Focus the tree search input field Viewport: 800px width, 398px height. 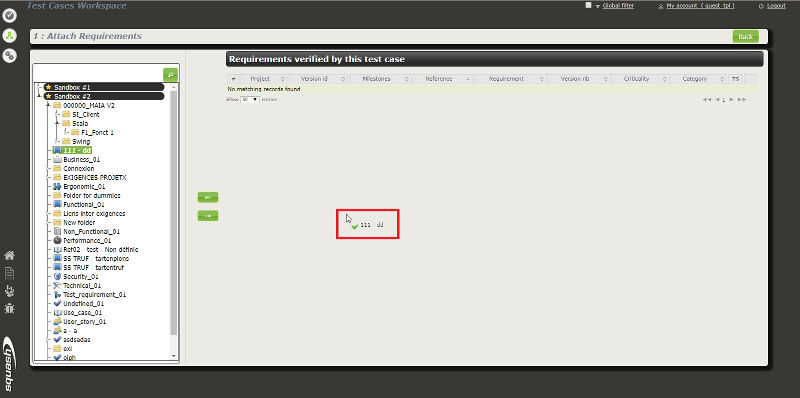(98, 74)
